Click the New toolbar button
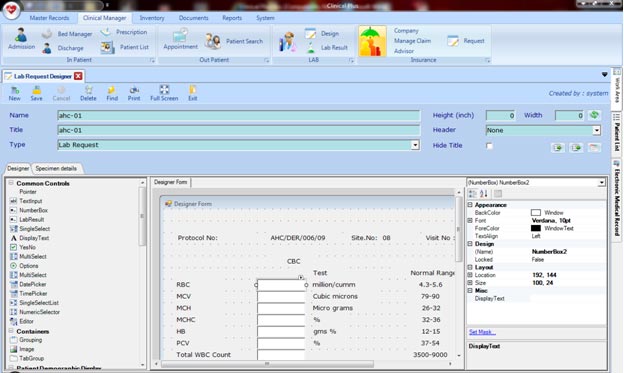624x373 pixels. pyautogui.click(x=14, y=93)
